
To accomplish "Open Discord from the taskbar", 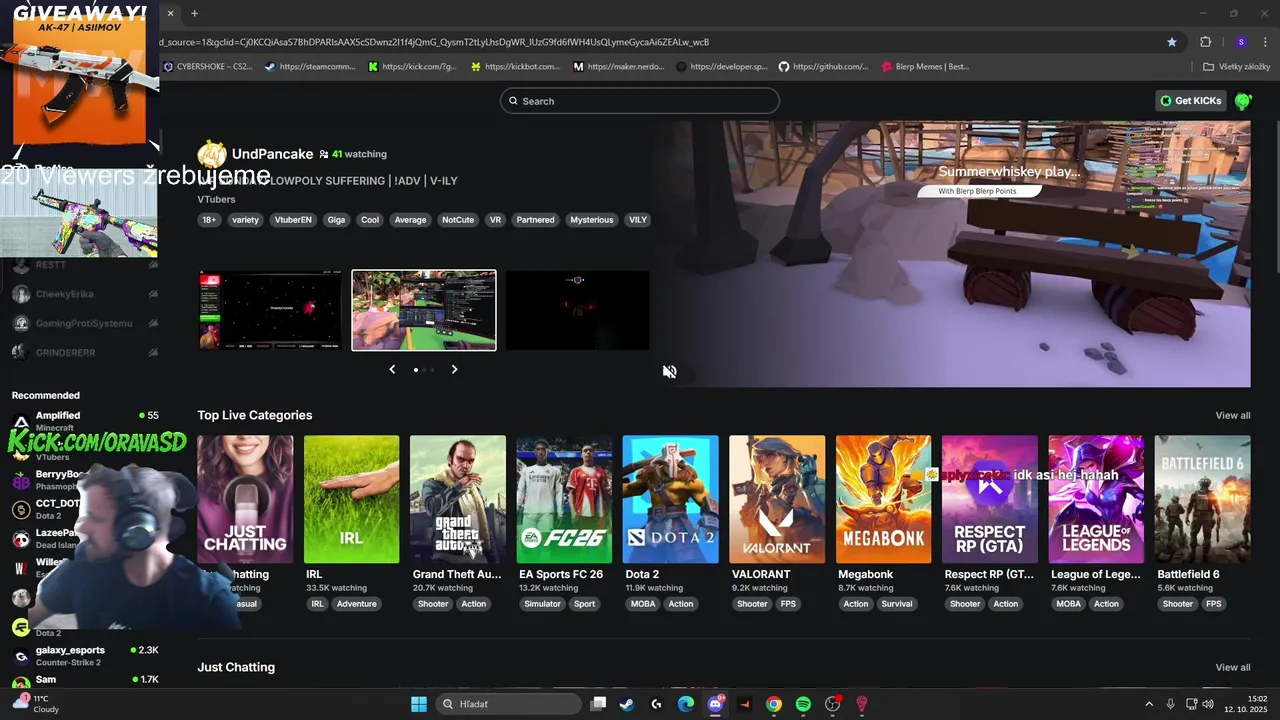I will click(x=715, y=704).
